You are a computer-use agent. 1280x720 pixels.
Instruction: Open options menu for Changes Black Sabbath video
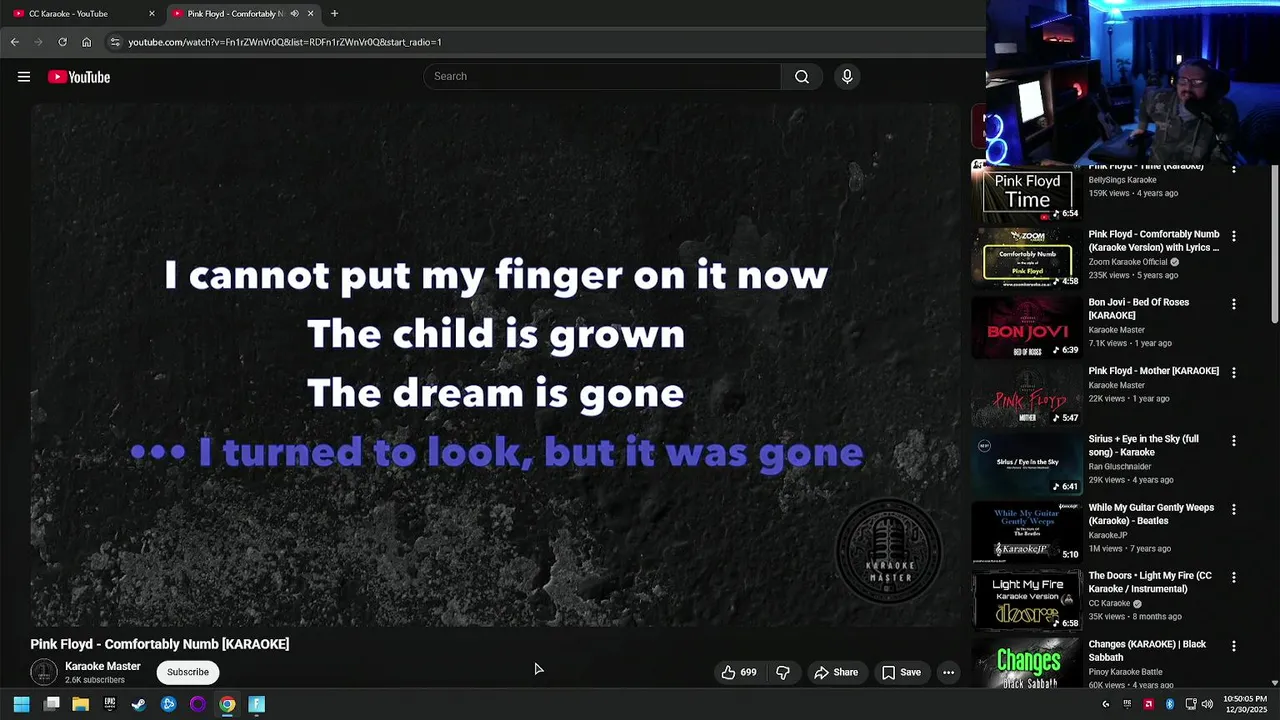[1233, 646]
